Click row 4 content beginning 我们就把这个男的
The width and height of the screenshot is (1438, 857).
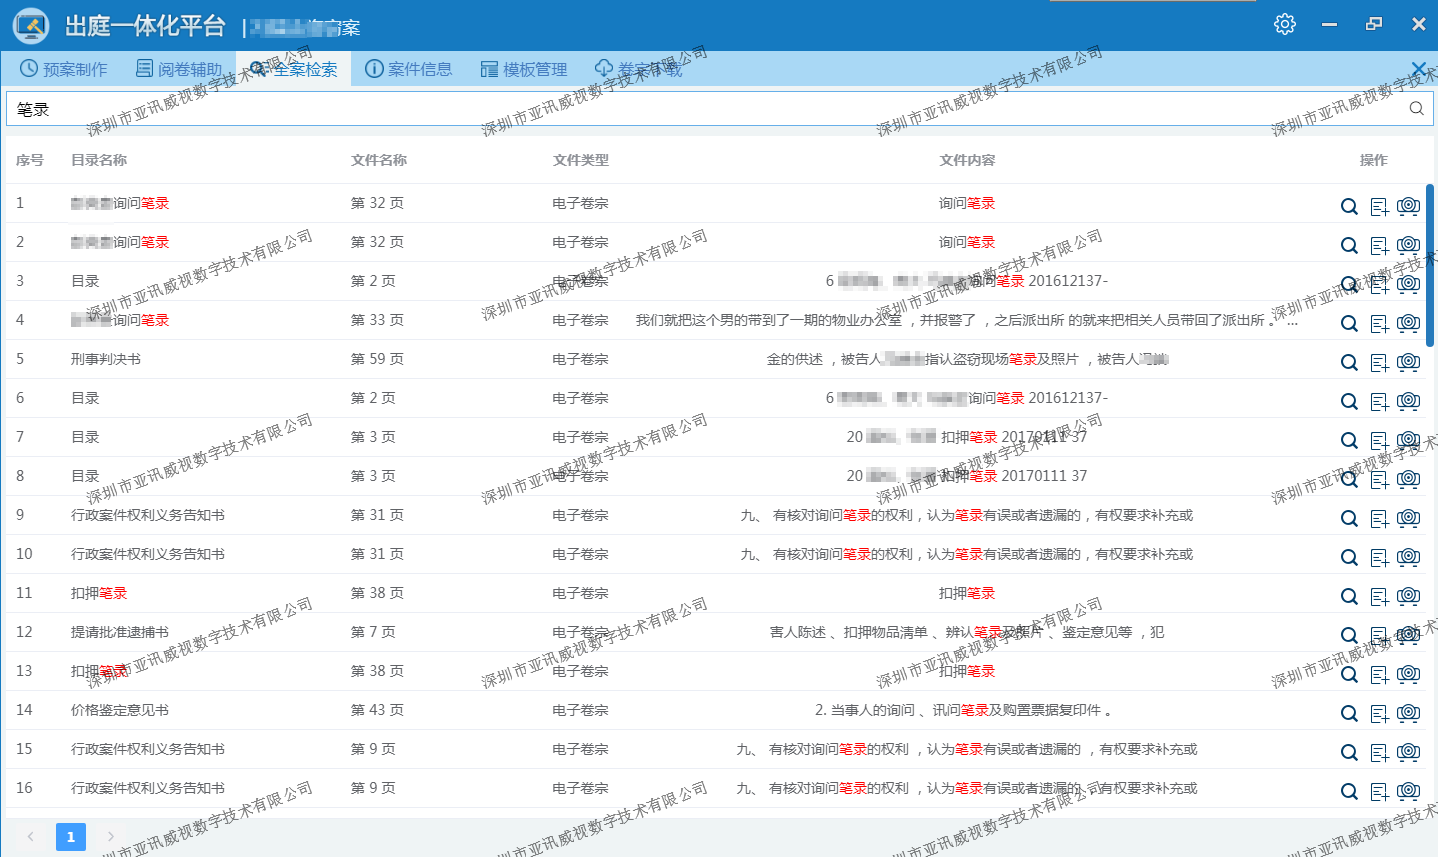[x=966, y=320]
